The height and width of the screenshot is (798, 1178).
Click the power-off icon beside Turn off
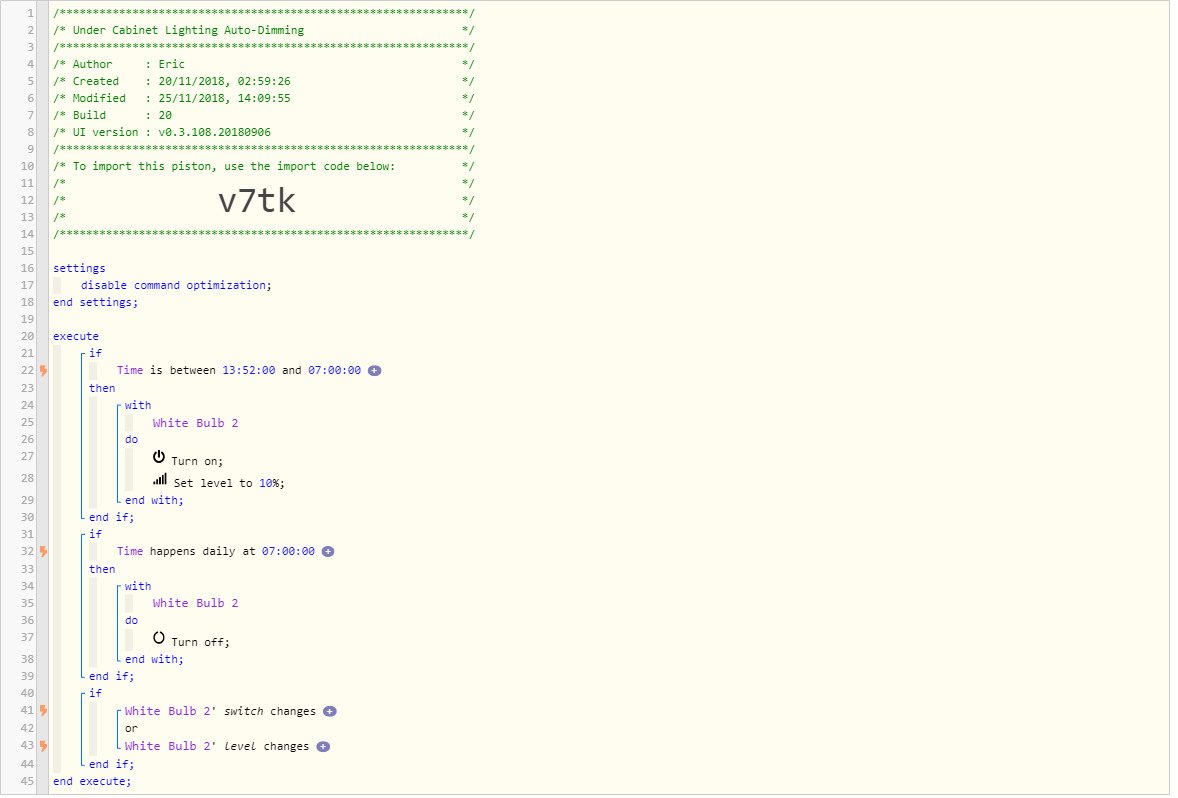[159, 638]
